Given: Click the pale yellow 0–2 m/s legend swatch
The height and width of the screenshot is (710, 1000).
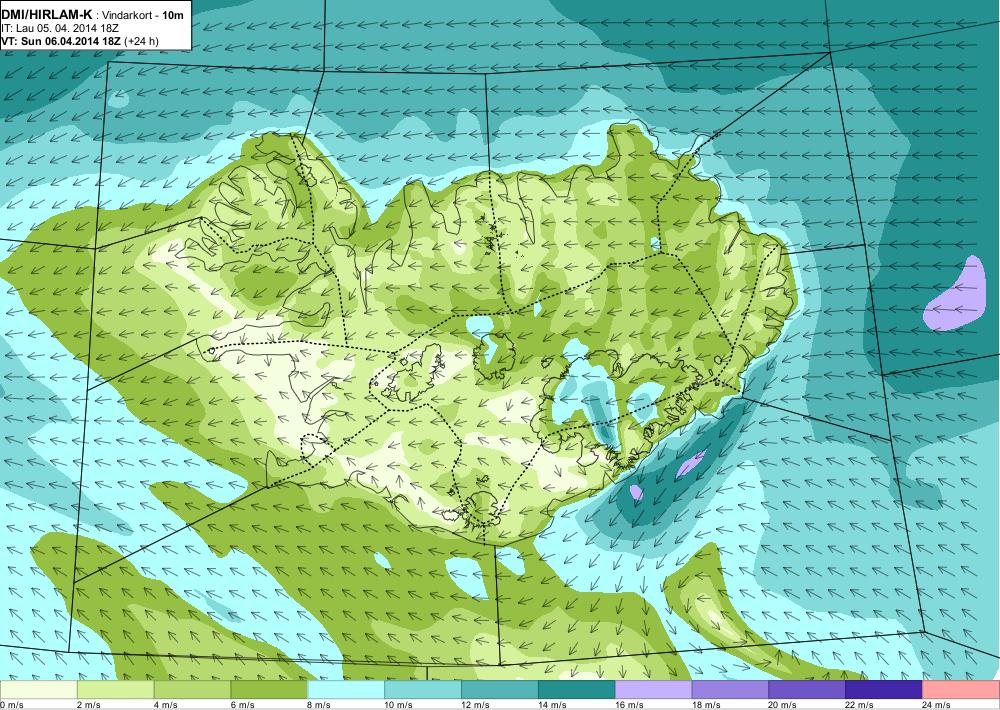Looking at the screenshot, I should pos(38,690).
